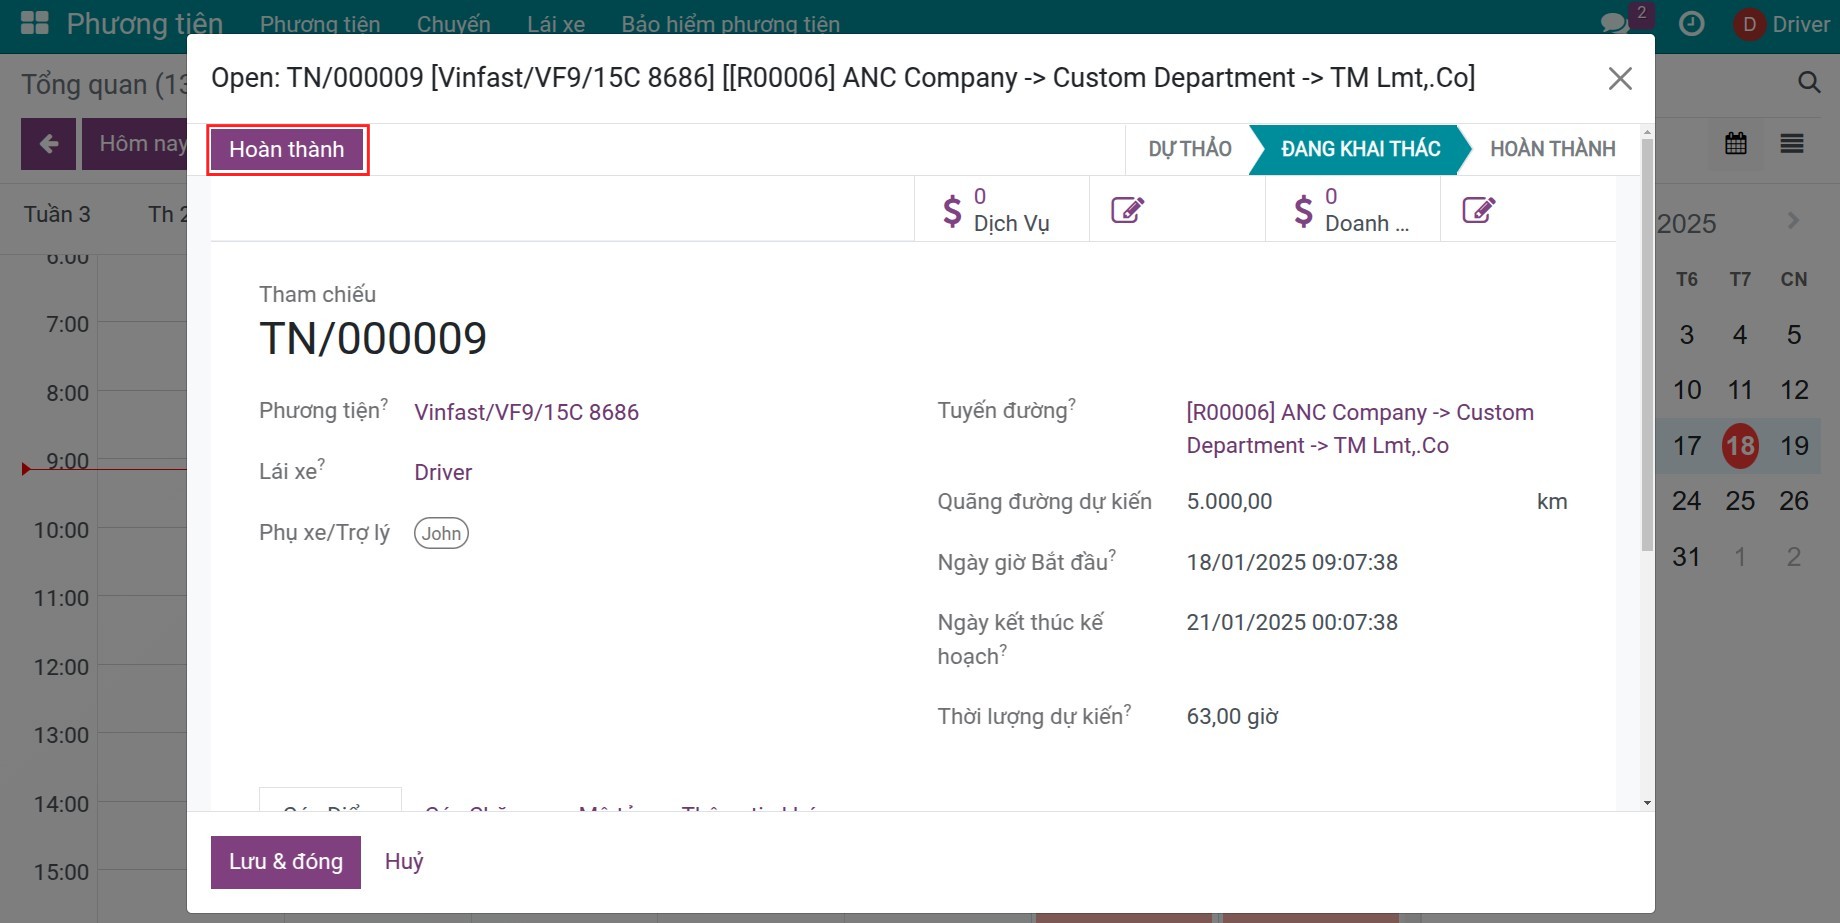1840x923 pixels.
Task: Click the search magnifier icon
Action: 1809,82
